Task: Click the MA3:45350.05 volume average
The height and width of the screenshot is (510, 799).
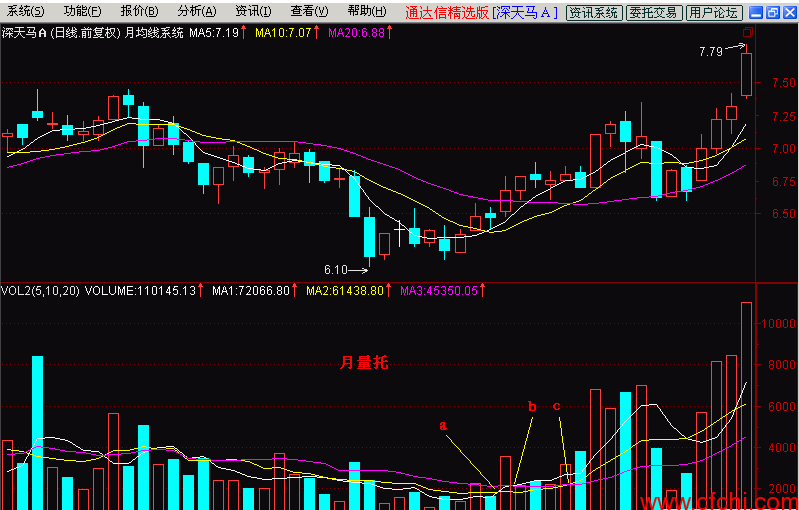Action: (439, 291)
